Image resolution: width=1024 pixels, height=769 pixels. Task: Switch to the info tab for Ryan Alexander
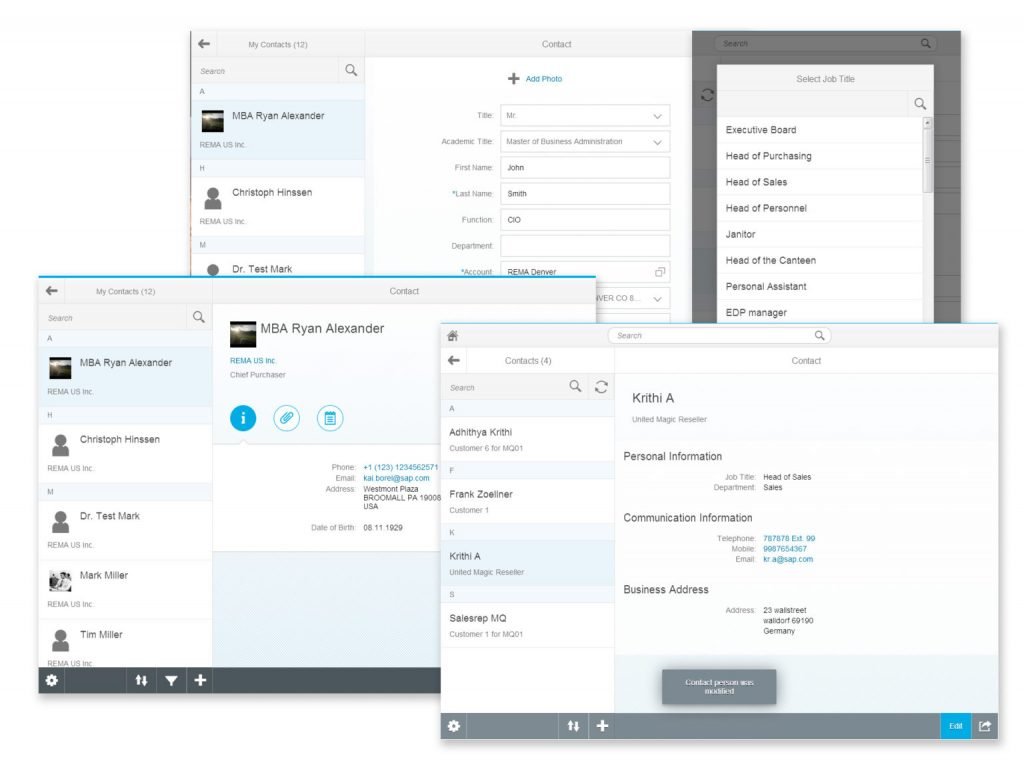pos(243,418)
